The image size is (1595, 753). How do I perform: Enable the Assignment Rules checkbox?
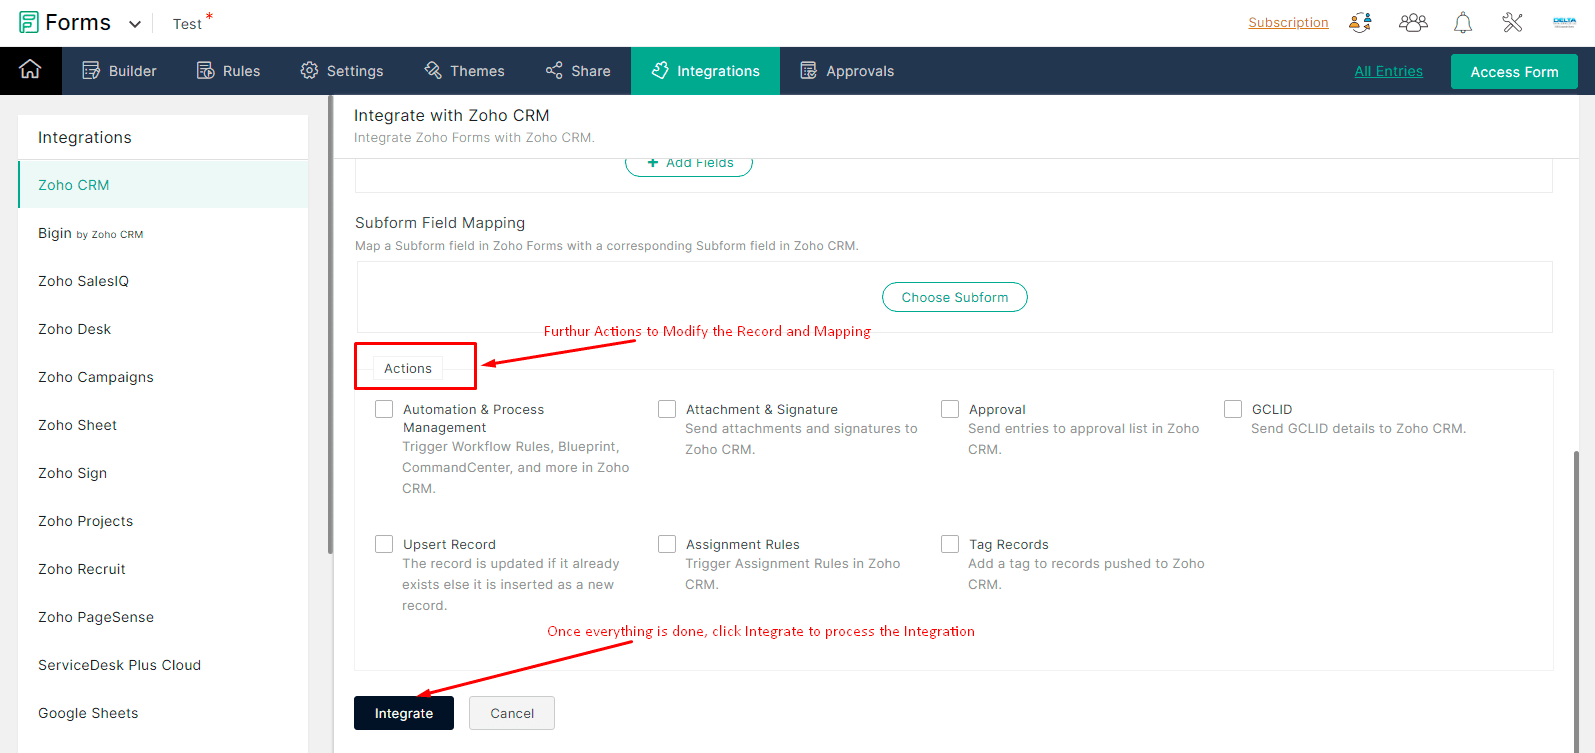(667, 544)
